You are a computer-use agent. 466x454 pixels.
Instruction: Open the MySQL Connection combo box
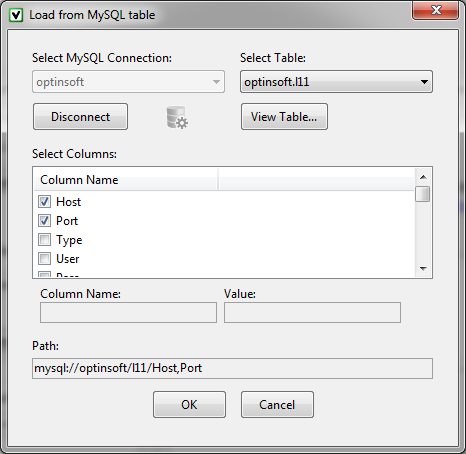pyautogui.click(x=128, y=82)
